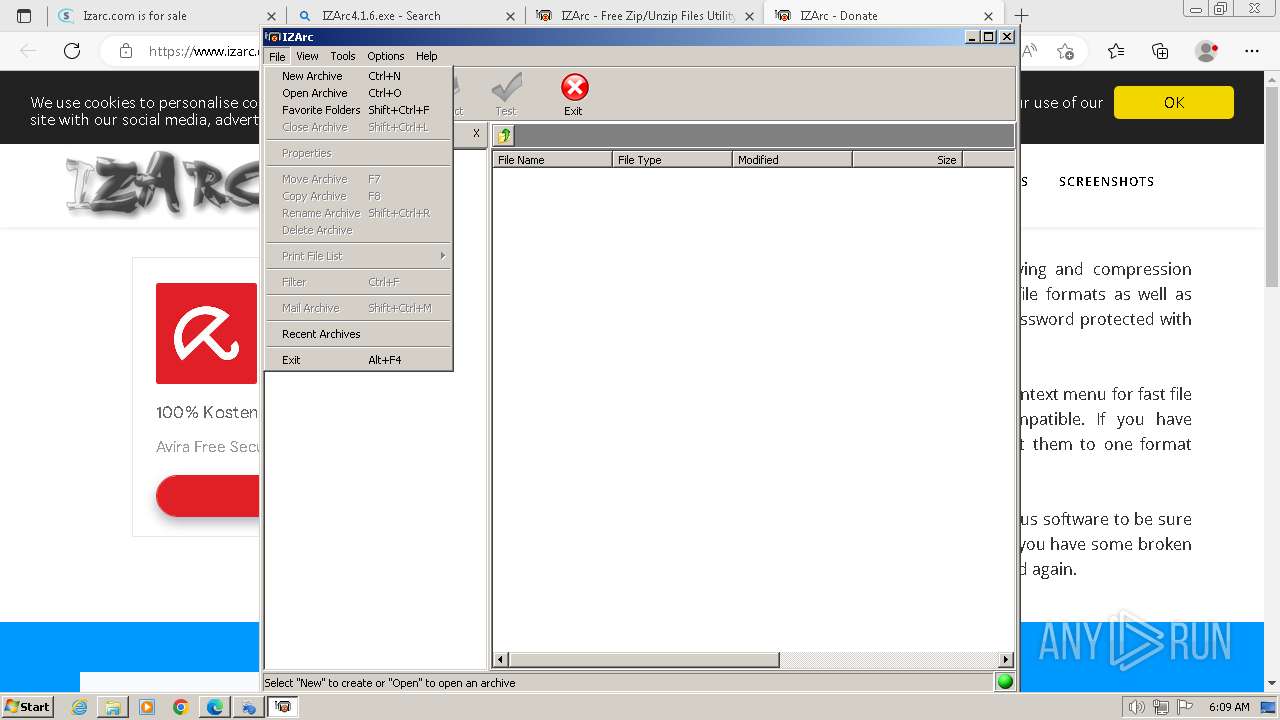Click the IZArc logo on the website
Image resolution: width=1280 pixels, height=720 pixels.
[163, 186]
